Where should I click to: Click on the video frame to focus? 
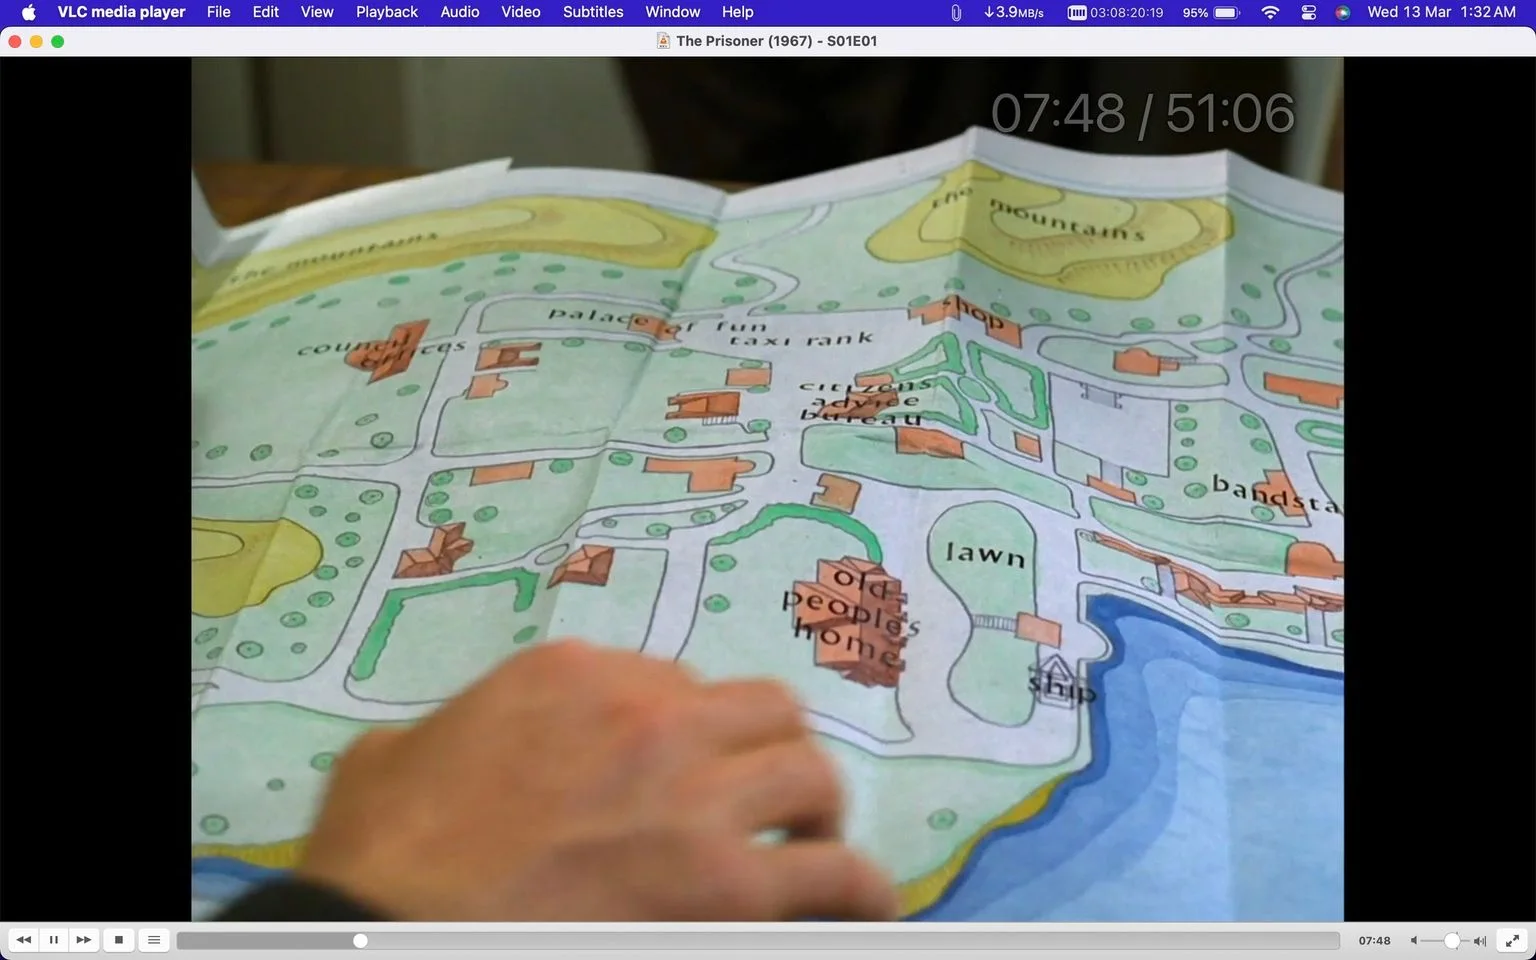tap(767, 489)
